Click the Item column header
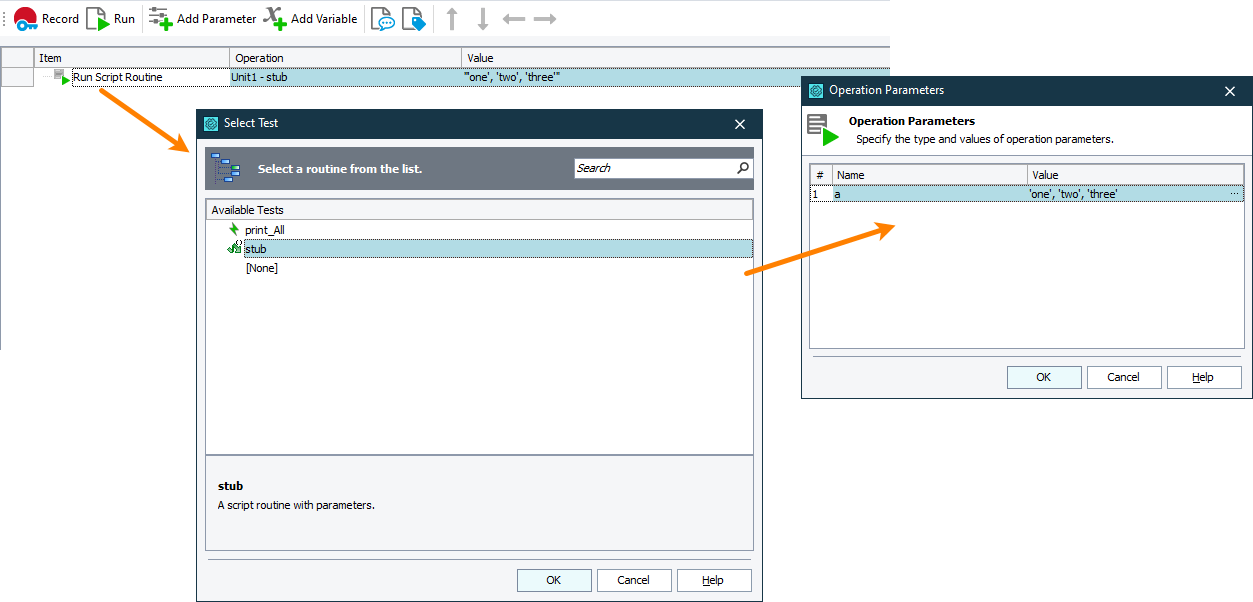This screenshot has width=1253, height=602. coord(132,58)
